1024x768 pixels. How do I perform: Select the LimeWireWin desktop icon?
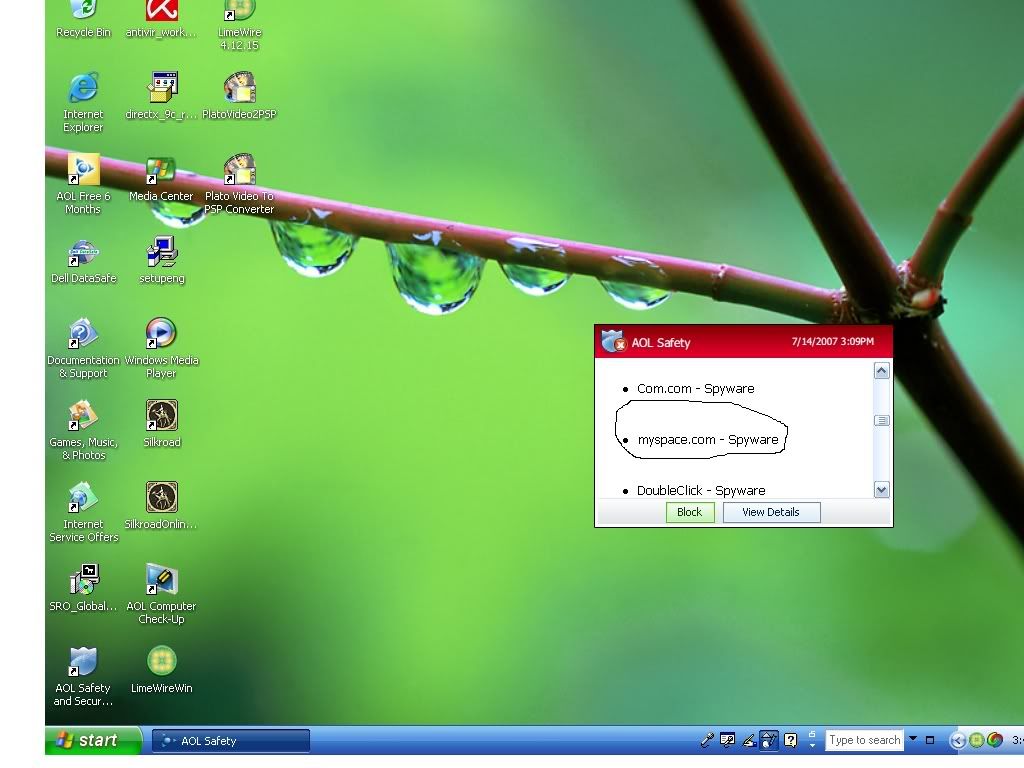tap(161, 661)
